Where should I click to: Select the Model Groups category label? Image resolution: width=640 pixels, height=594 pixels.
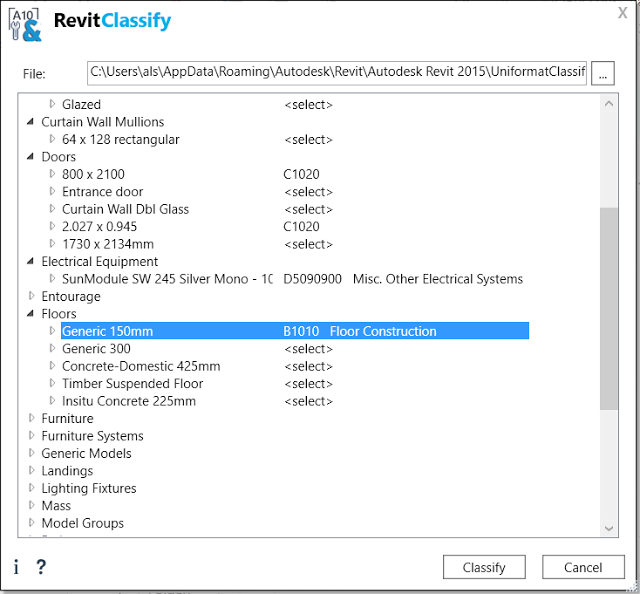[x=82, y=523]
